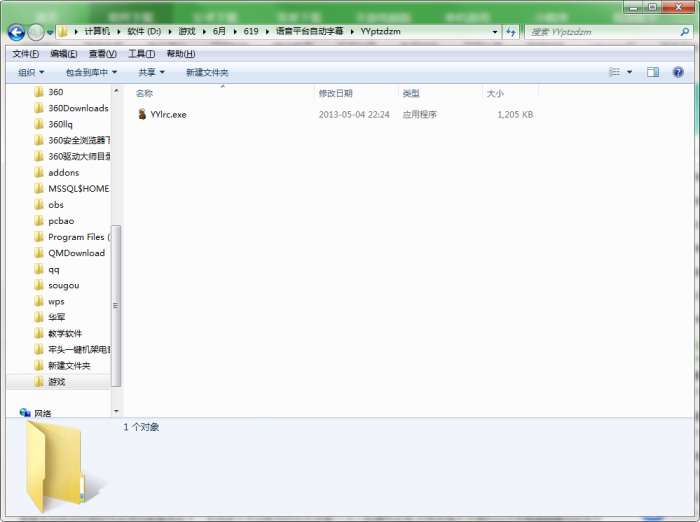Image resolution: width=700 pixels, height=522 pixels.
Task: Click the search magnifier icon
Action: (x=685, y=32)
